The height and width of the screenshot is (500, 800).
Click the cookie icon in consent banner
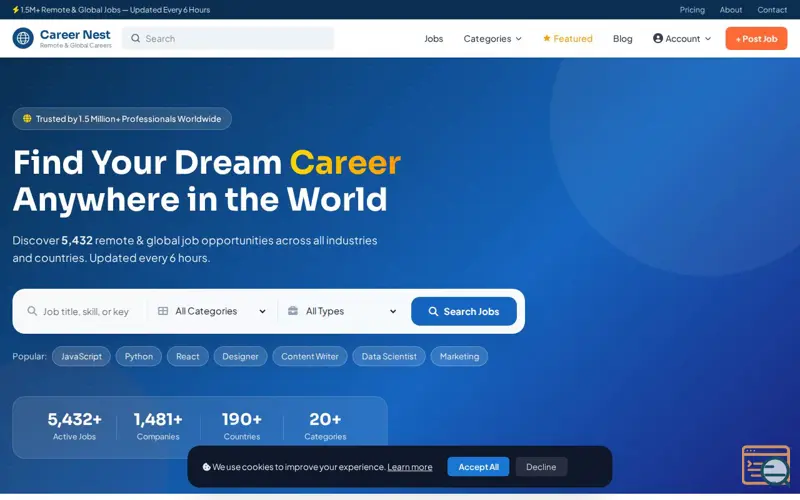coord(206,467)
